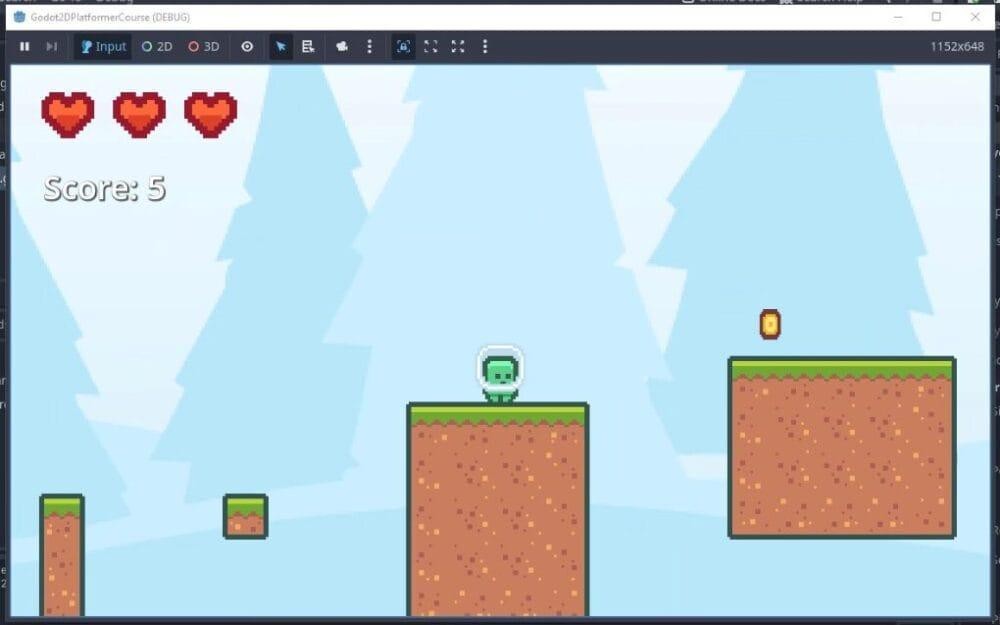Select the Input mode button
This screenshot has width=1000, height=625.
pyautogui.click(x=103, y=47)
